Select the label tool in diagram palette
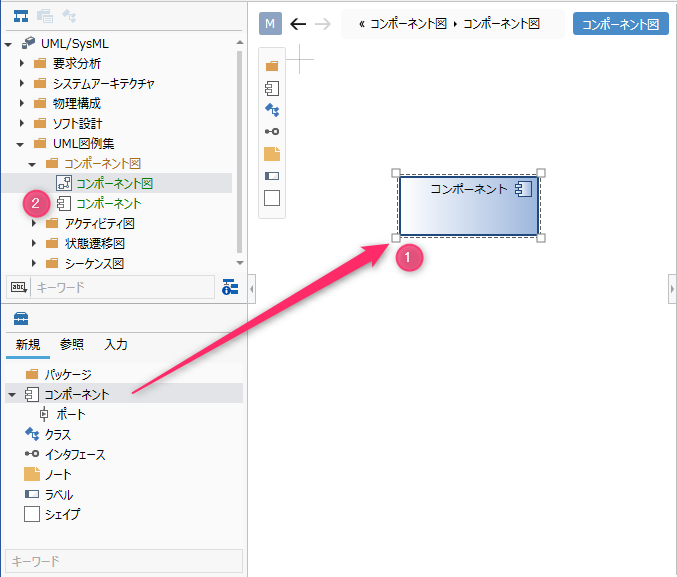 (272, 176)
